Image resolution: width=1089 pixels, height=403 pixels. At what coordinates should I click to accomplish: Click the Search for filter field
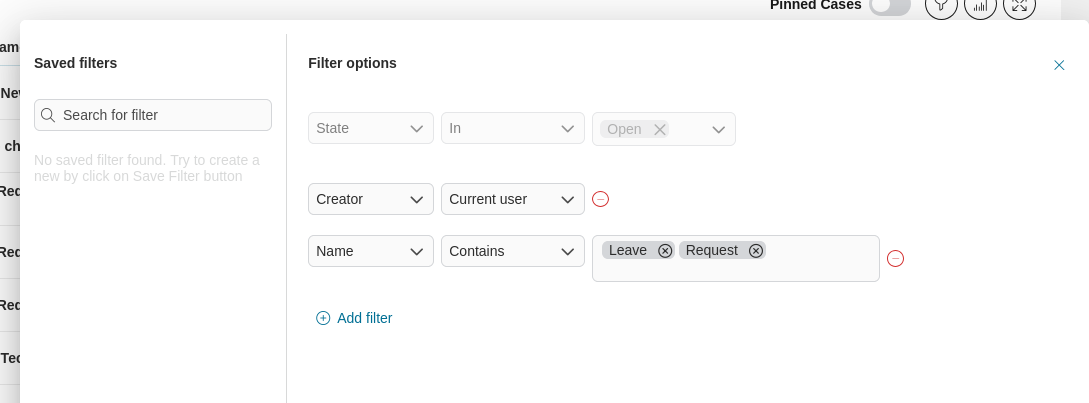coord(153,115)
